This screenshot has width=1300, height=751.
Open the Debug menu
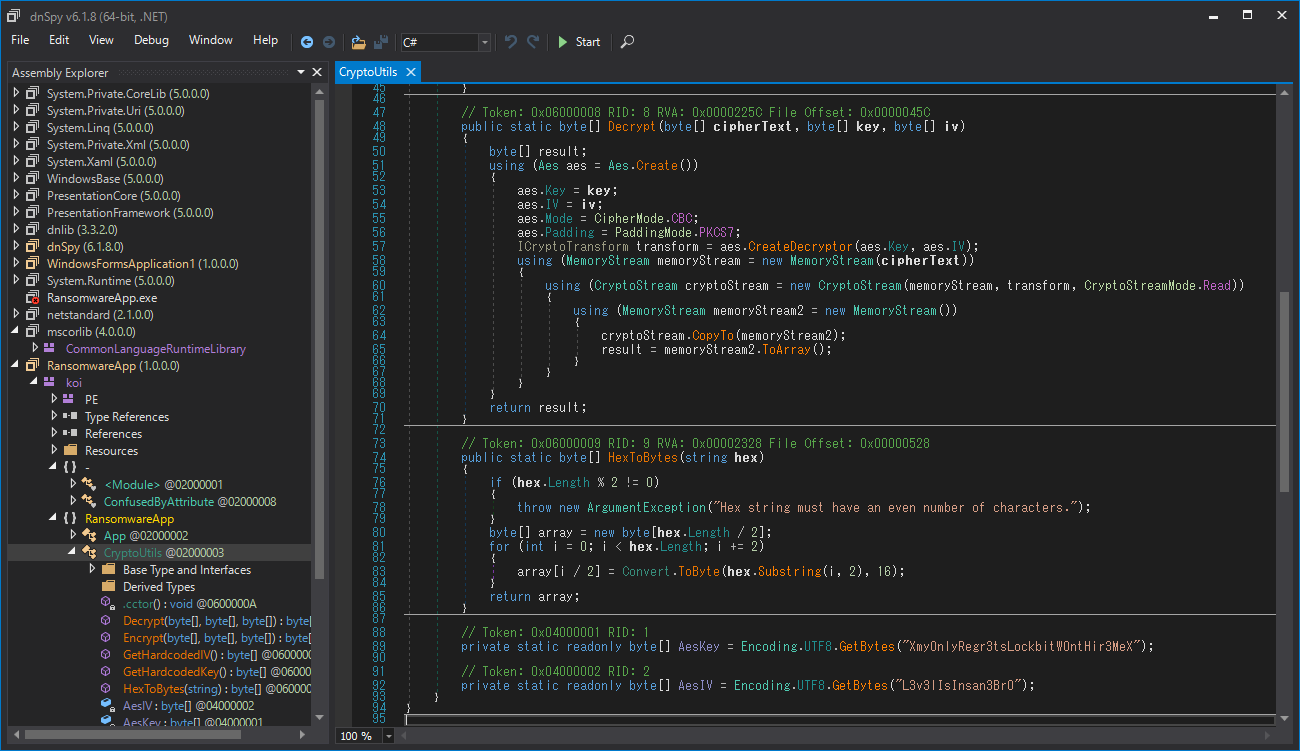click(x=151, y=40)
